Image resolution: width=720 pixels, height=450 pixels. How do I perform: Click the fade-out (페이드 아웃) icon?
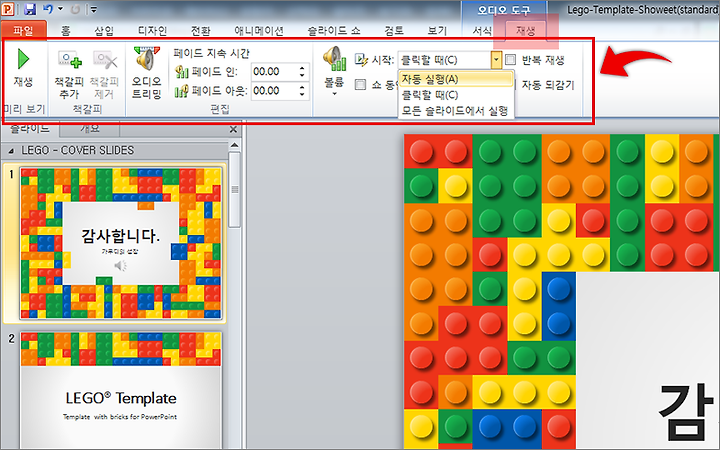coord(182,91)
